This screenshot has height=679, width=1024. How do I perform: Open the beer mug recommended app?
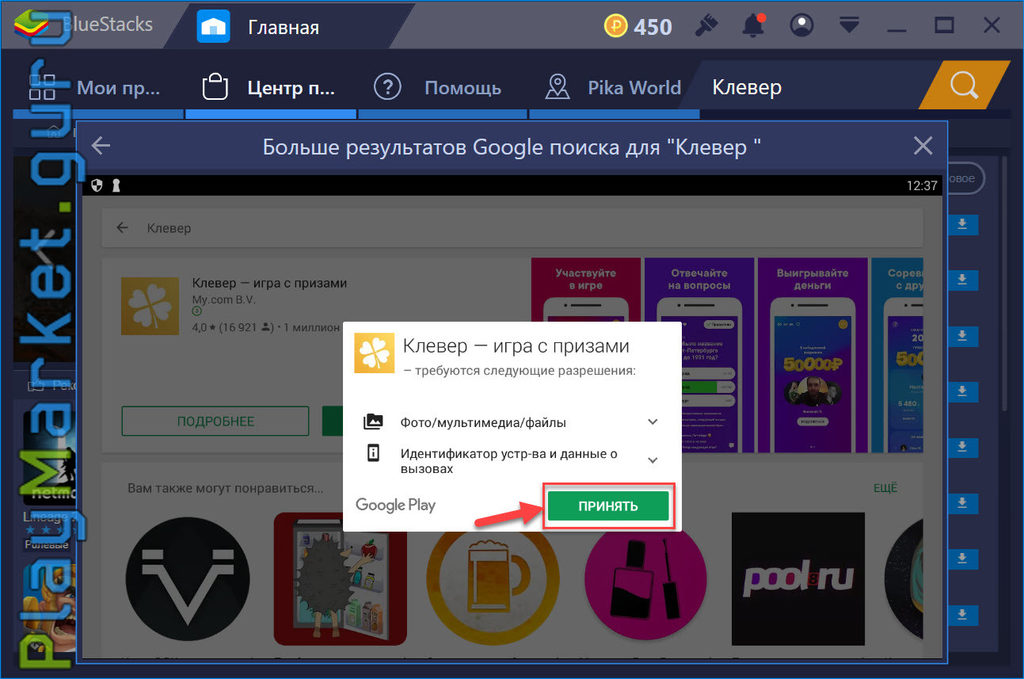coord(493,581)
